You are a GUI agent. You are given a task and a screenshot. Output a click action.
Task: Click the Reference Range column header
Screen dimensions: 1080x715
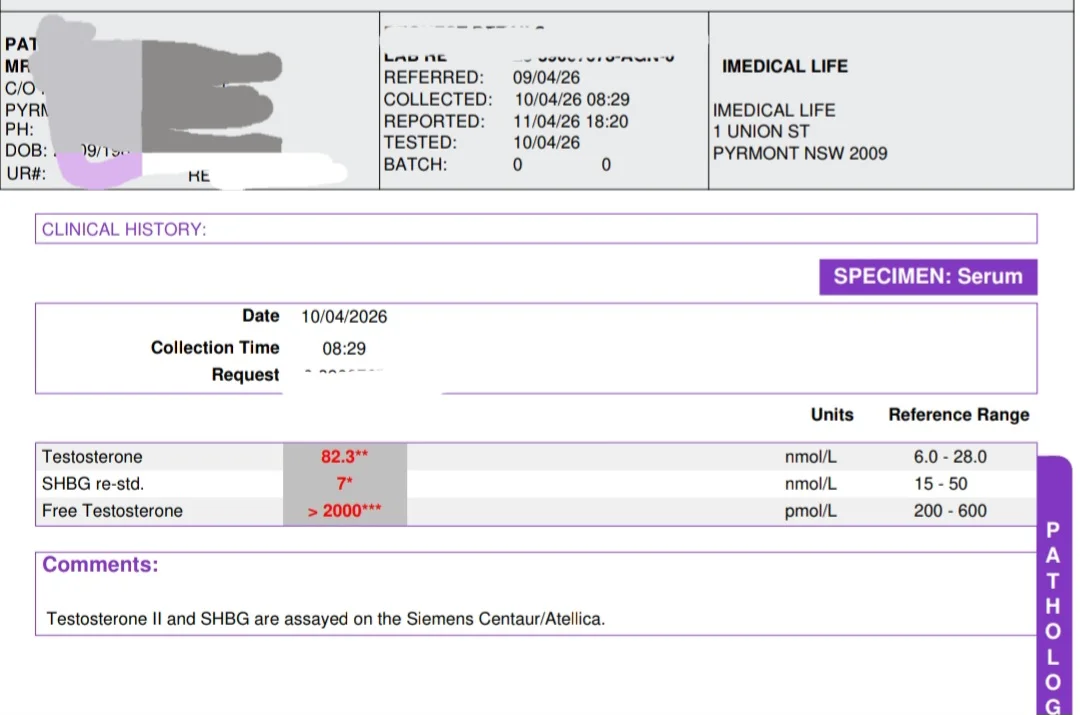click(958, 415)
